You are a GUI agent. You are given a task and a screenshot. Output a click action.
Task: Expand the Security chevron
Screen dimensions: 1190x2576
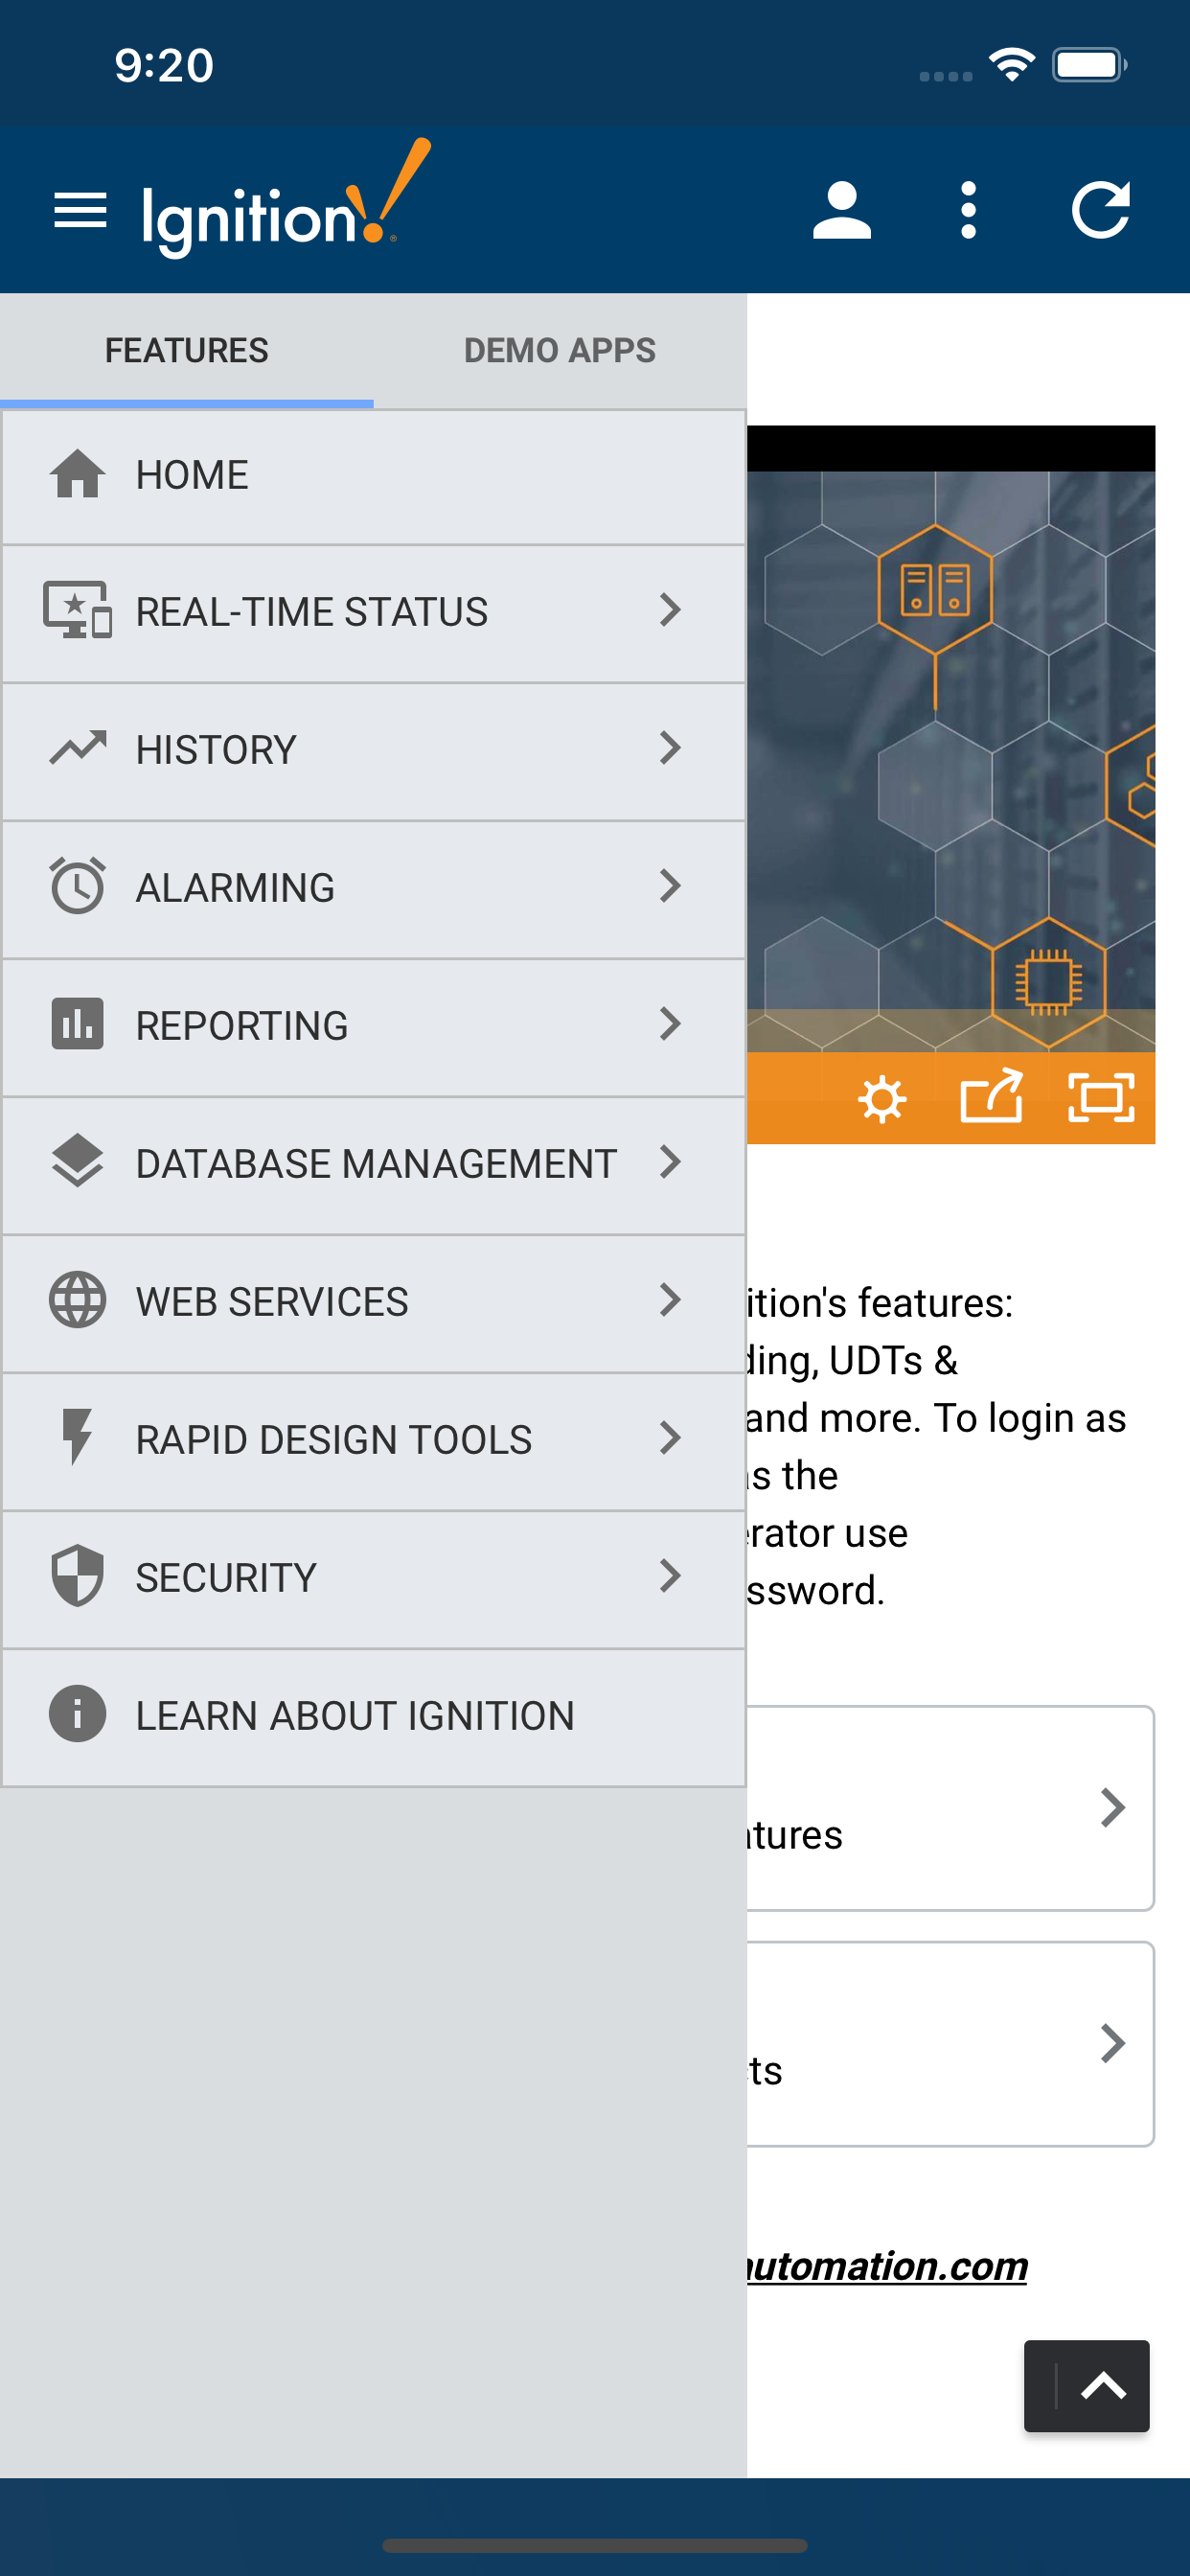pos(670,1576)
